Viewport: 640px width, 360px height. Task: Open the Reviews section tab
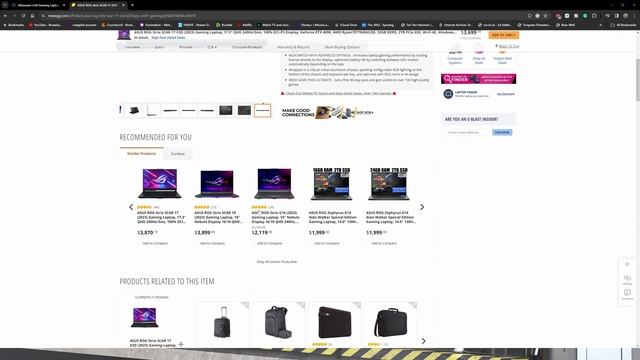[x=185, y=47]
